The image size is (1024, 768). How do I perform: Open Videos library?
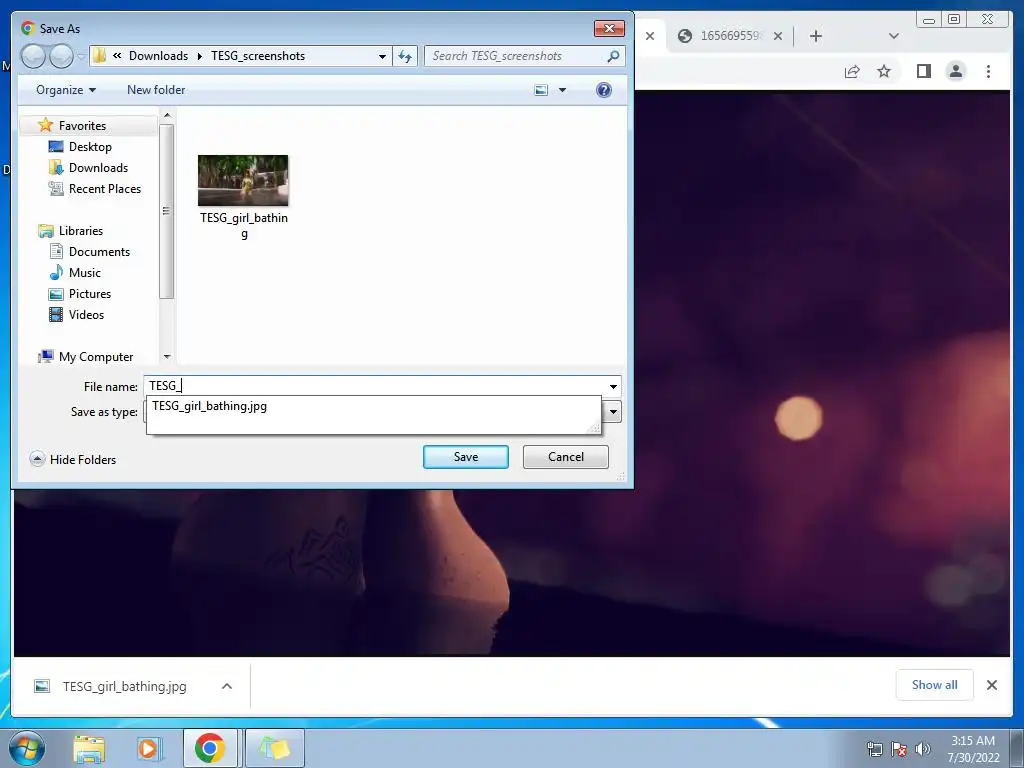tap(86, 315)
